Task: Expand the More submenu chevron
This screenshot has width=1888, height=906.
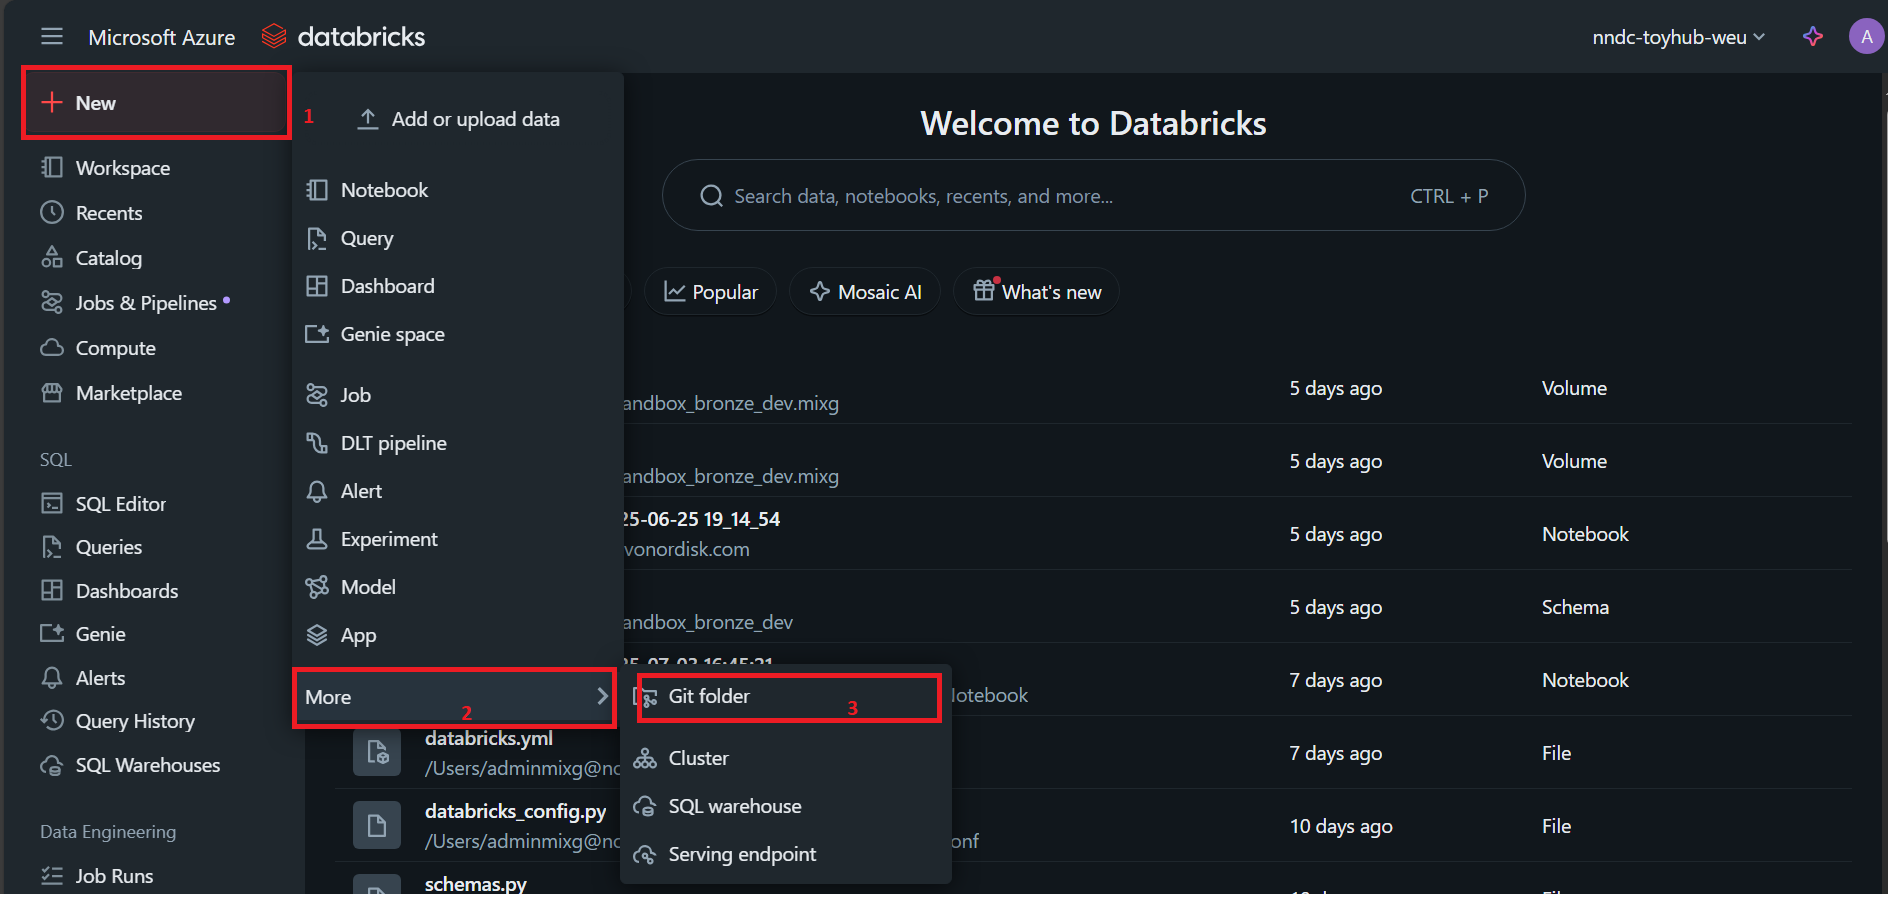Action: click(602, 696)
